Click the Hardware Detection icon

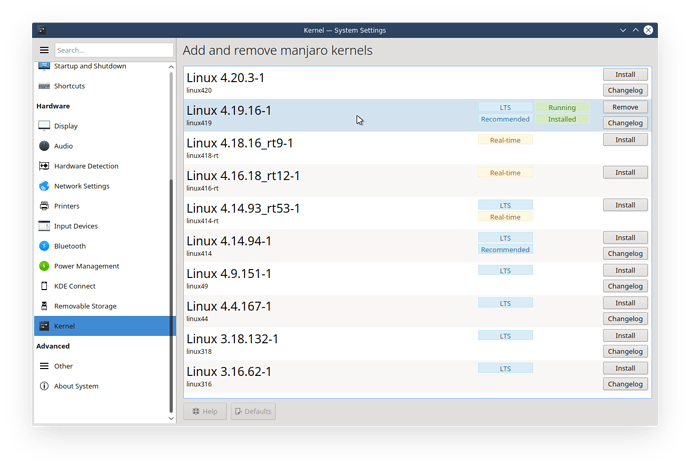(44, 166)
